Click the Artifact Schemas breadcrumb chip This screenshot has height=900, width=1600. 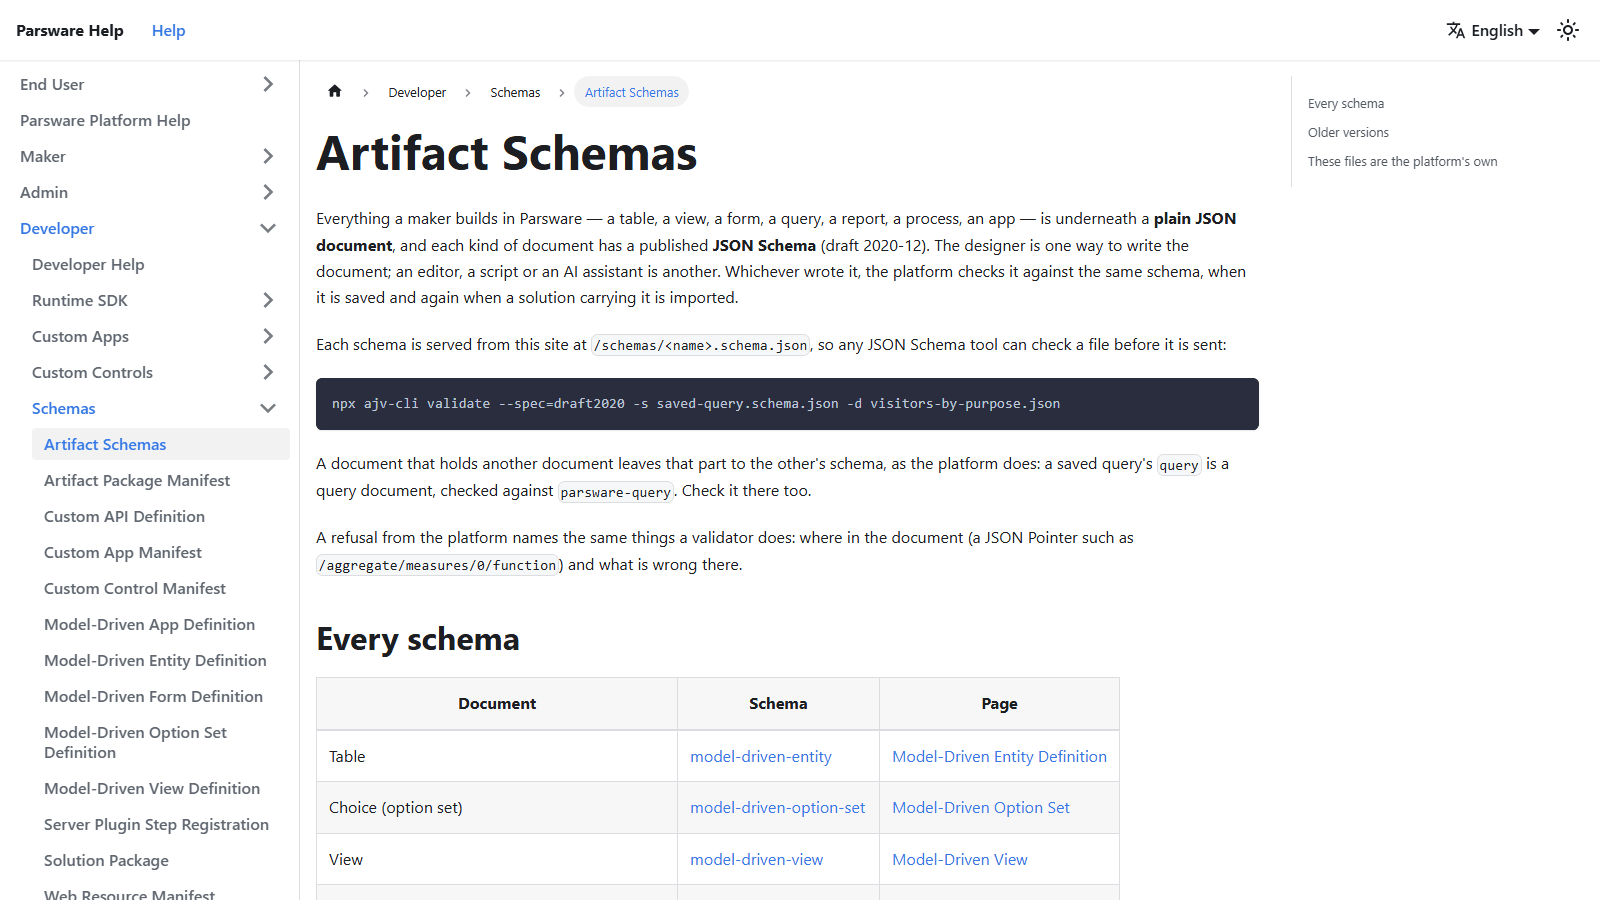[x=631, y=92]
